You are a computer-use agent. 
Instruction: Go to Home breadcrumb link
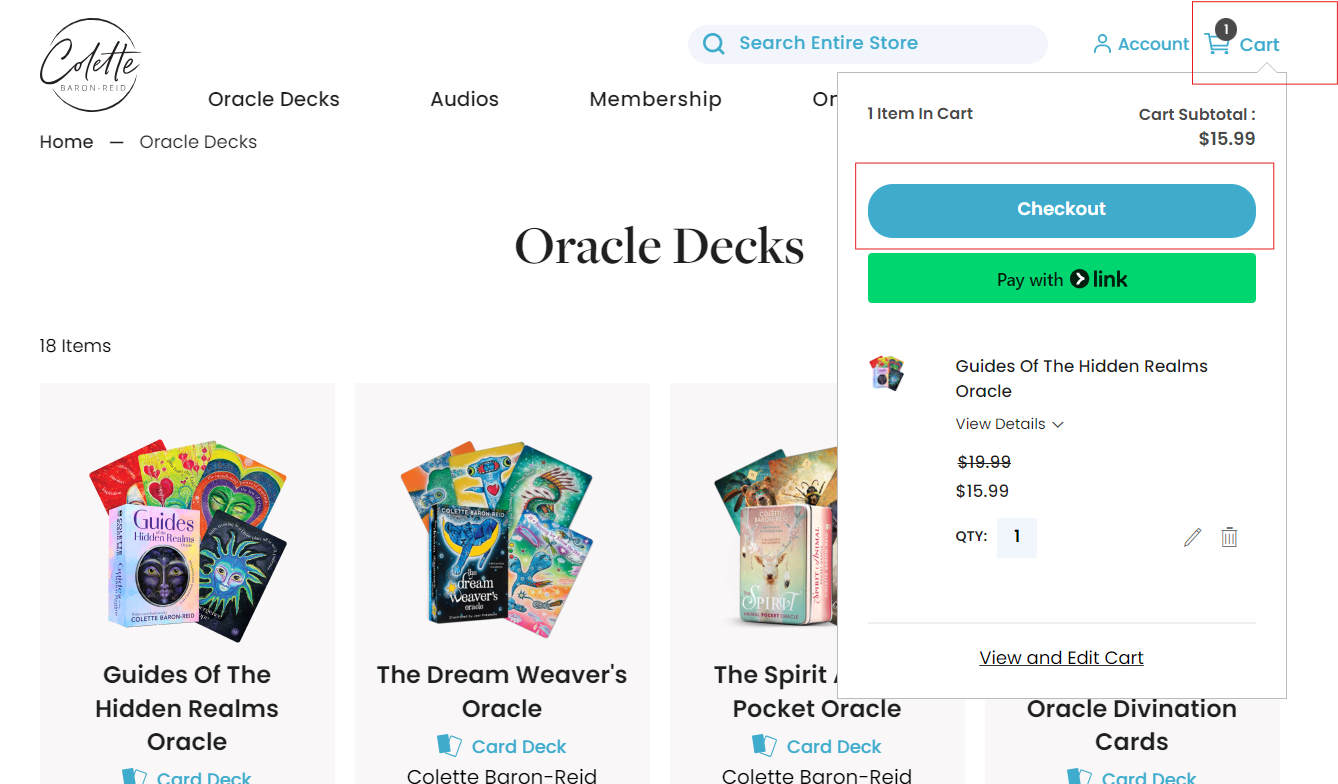(66, 142)
